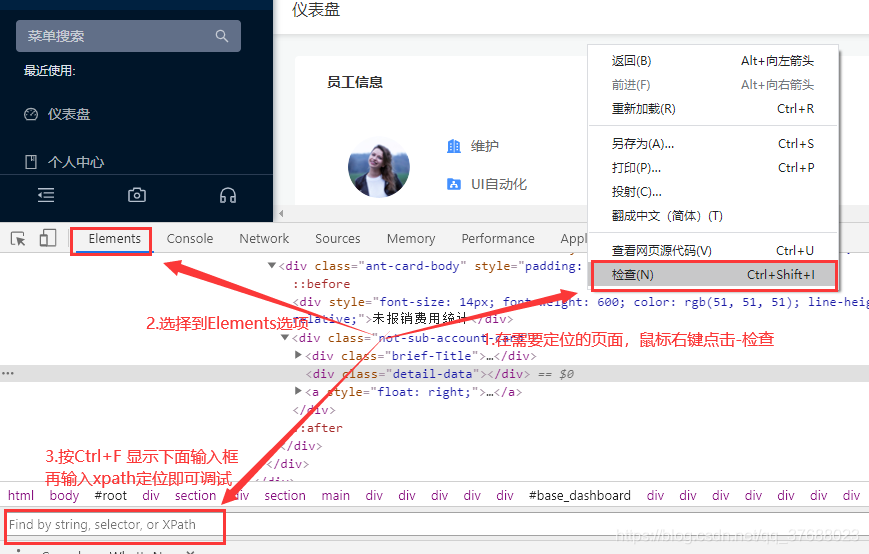The width and height of the screenshot is (869, 554).
Task: Click the 员工信息 card heading
Action: coord(355,83)
